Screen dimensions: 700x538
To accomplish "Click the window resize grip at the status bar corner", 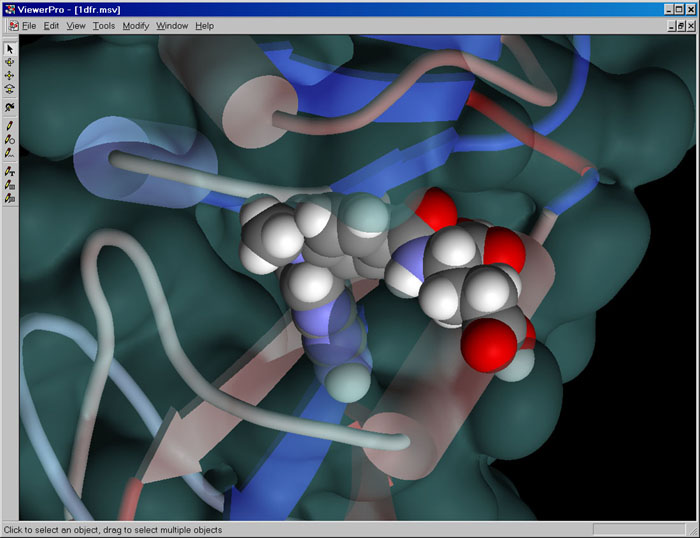I will 693,530.
